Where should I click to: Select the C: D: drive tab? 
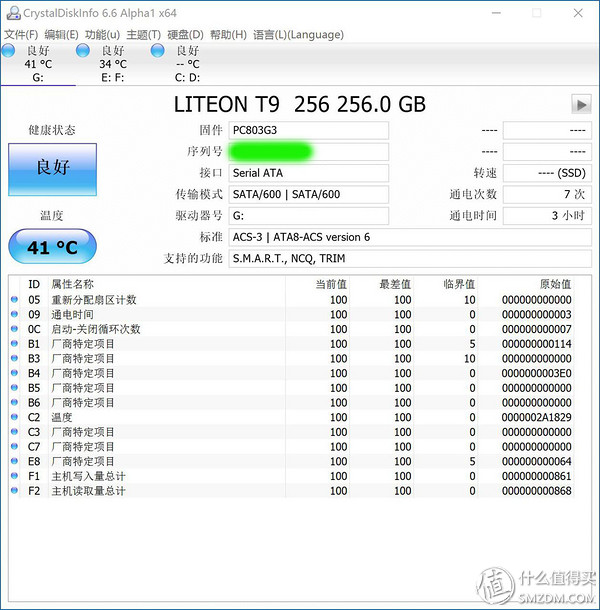pyautogui.click(x=188, y=64)
